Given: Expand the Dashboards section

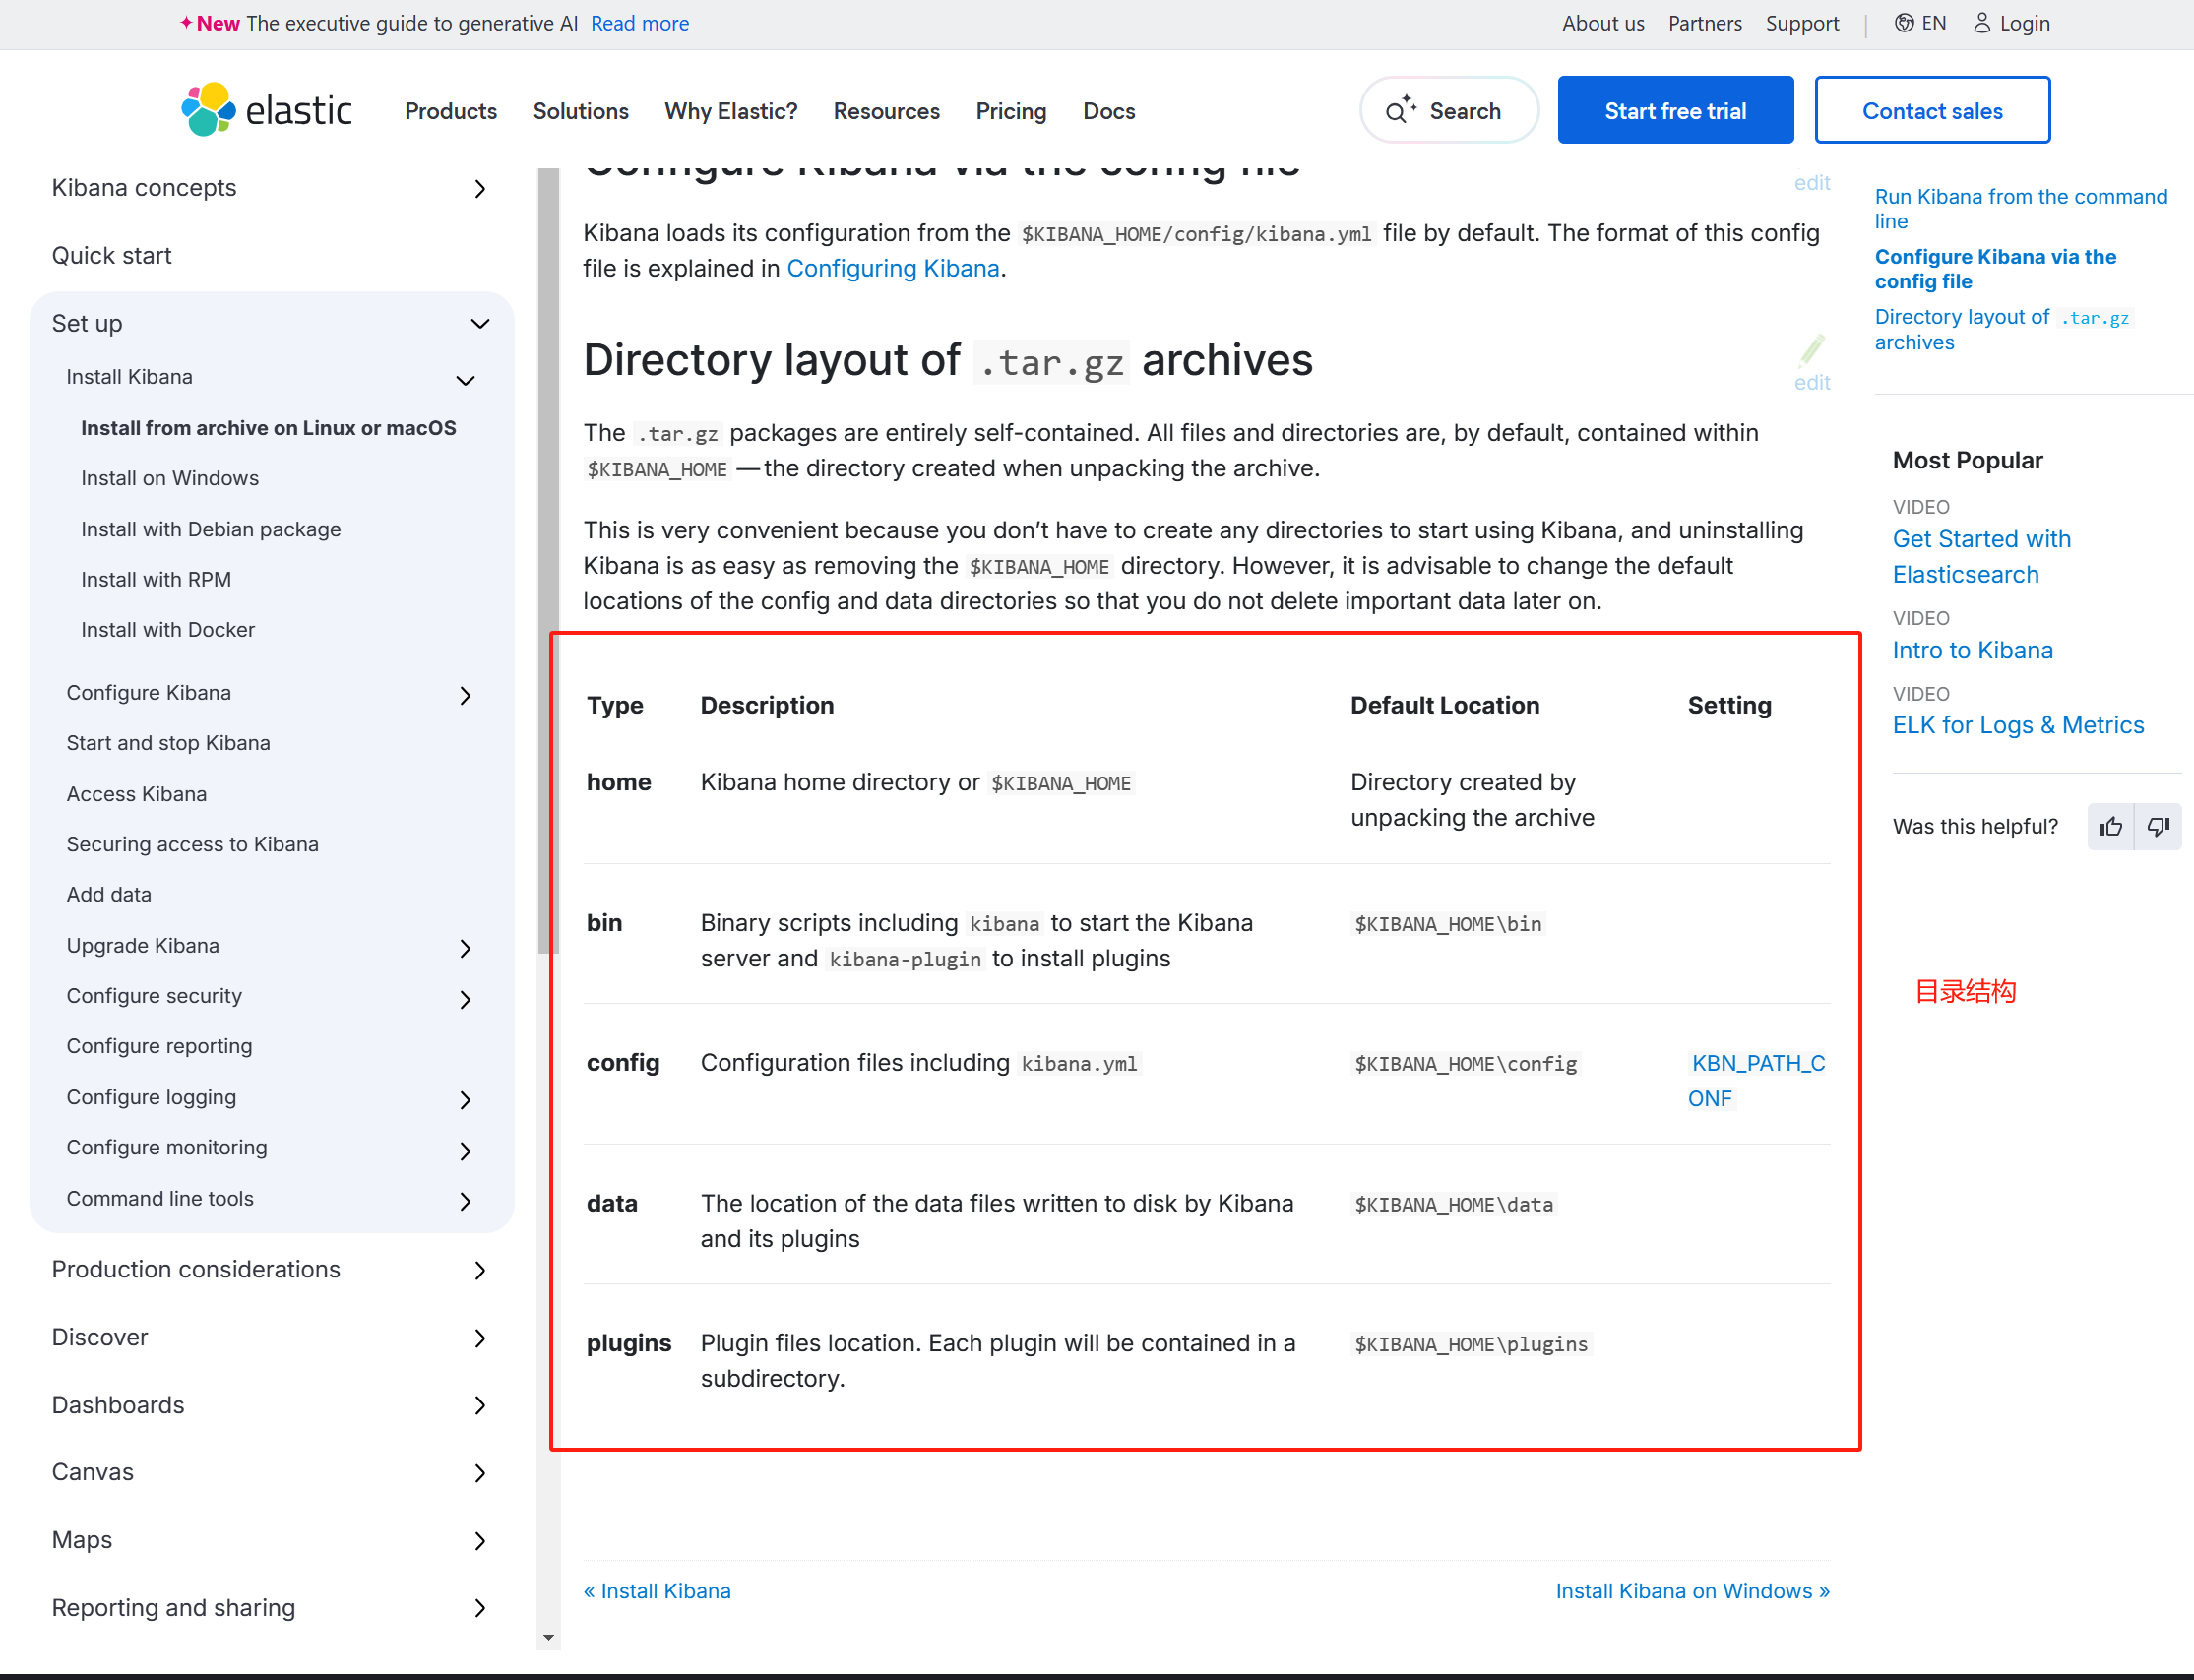Looking at the screenshot, I should coord(480,1405).
